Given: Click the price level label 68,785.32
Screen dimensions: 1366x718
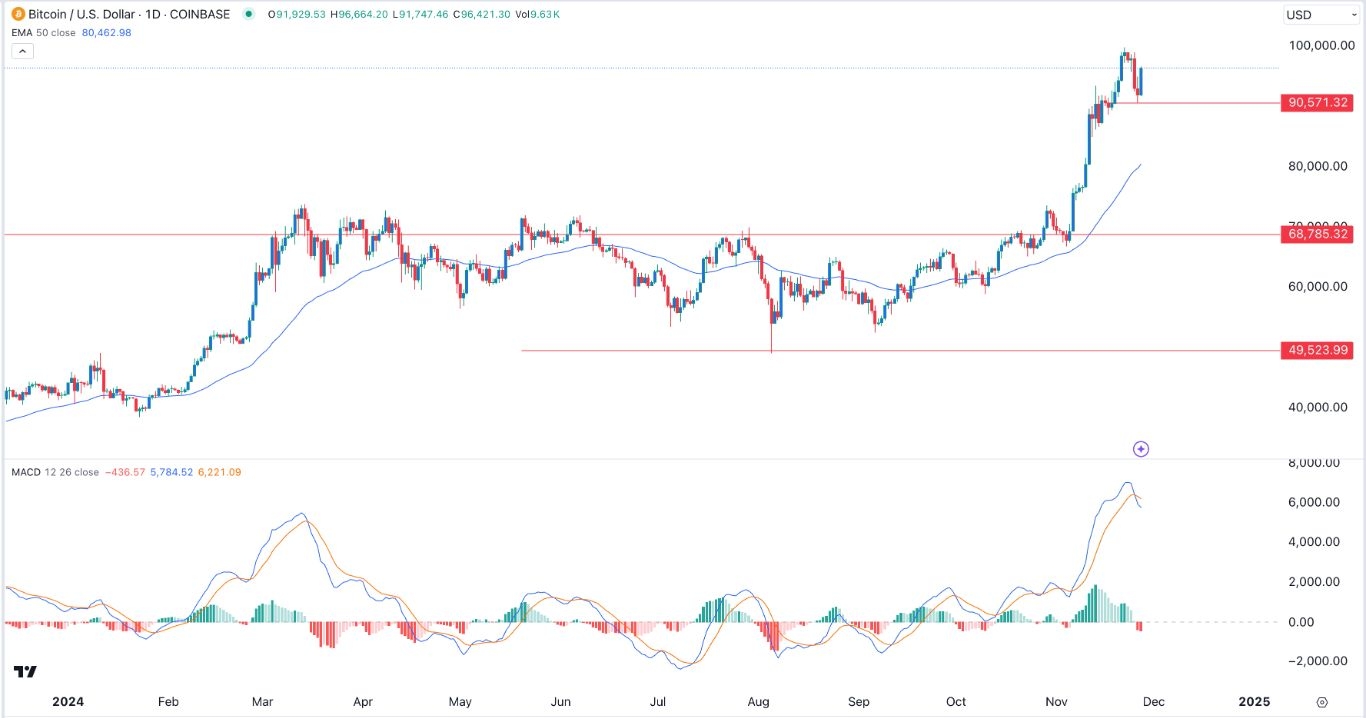Looking at the screenshot, I should point(1316,234).
